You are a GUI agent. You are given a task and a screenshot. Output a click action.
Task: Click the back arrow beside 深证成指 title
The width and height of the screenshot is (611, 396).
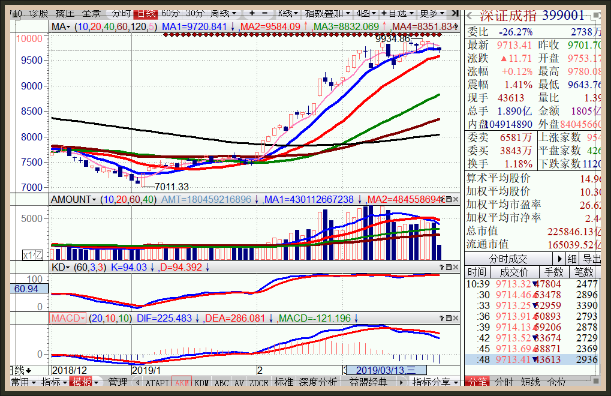(x=470, y=16)
